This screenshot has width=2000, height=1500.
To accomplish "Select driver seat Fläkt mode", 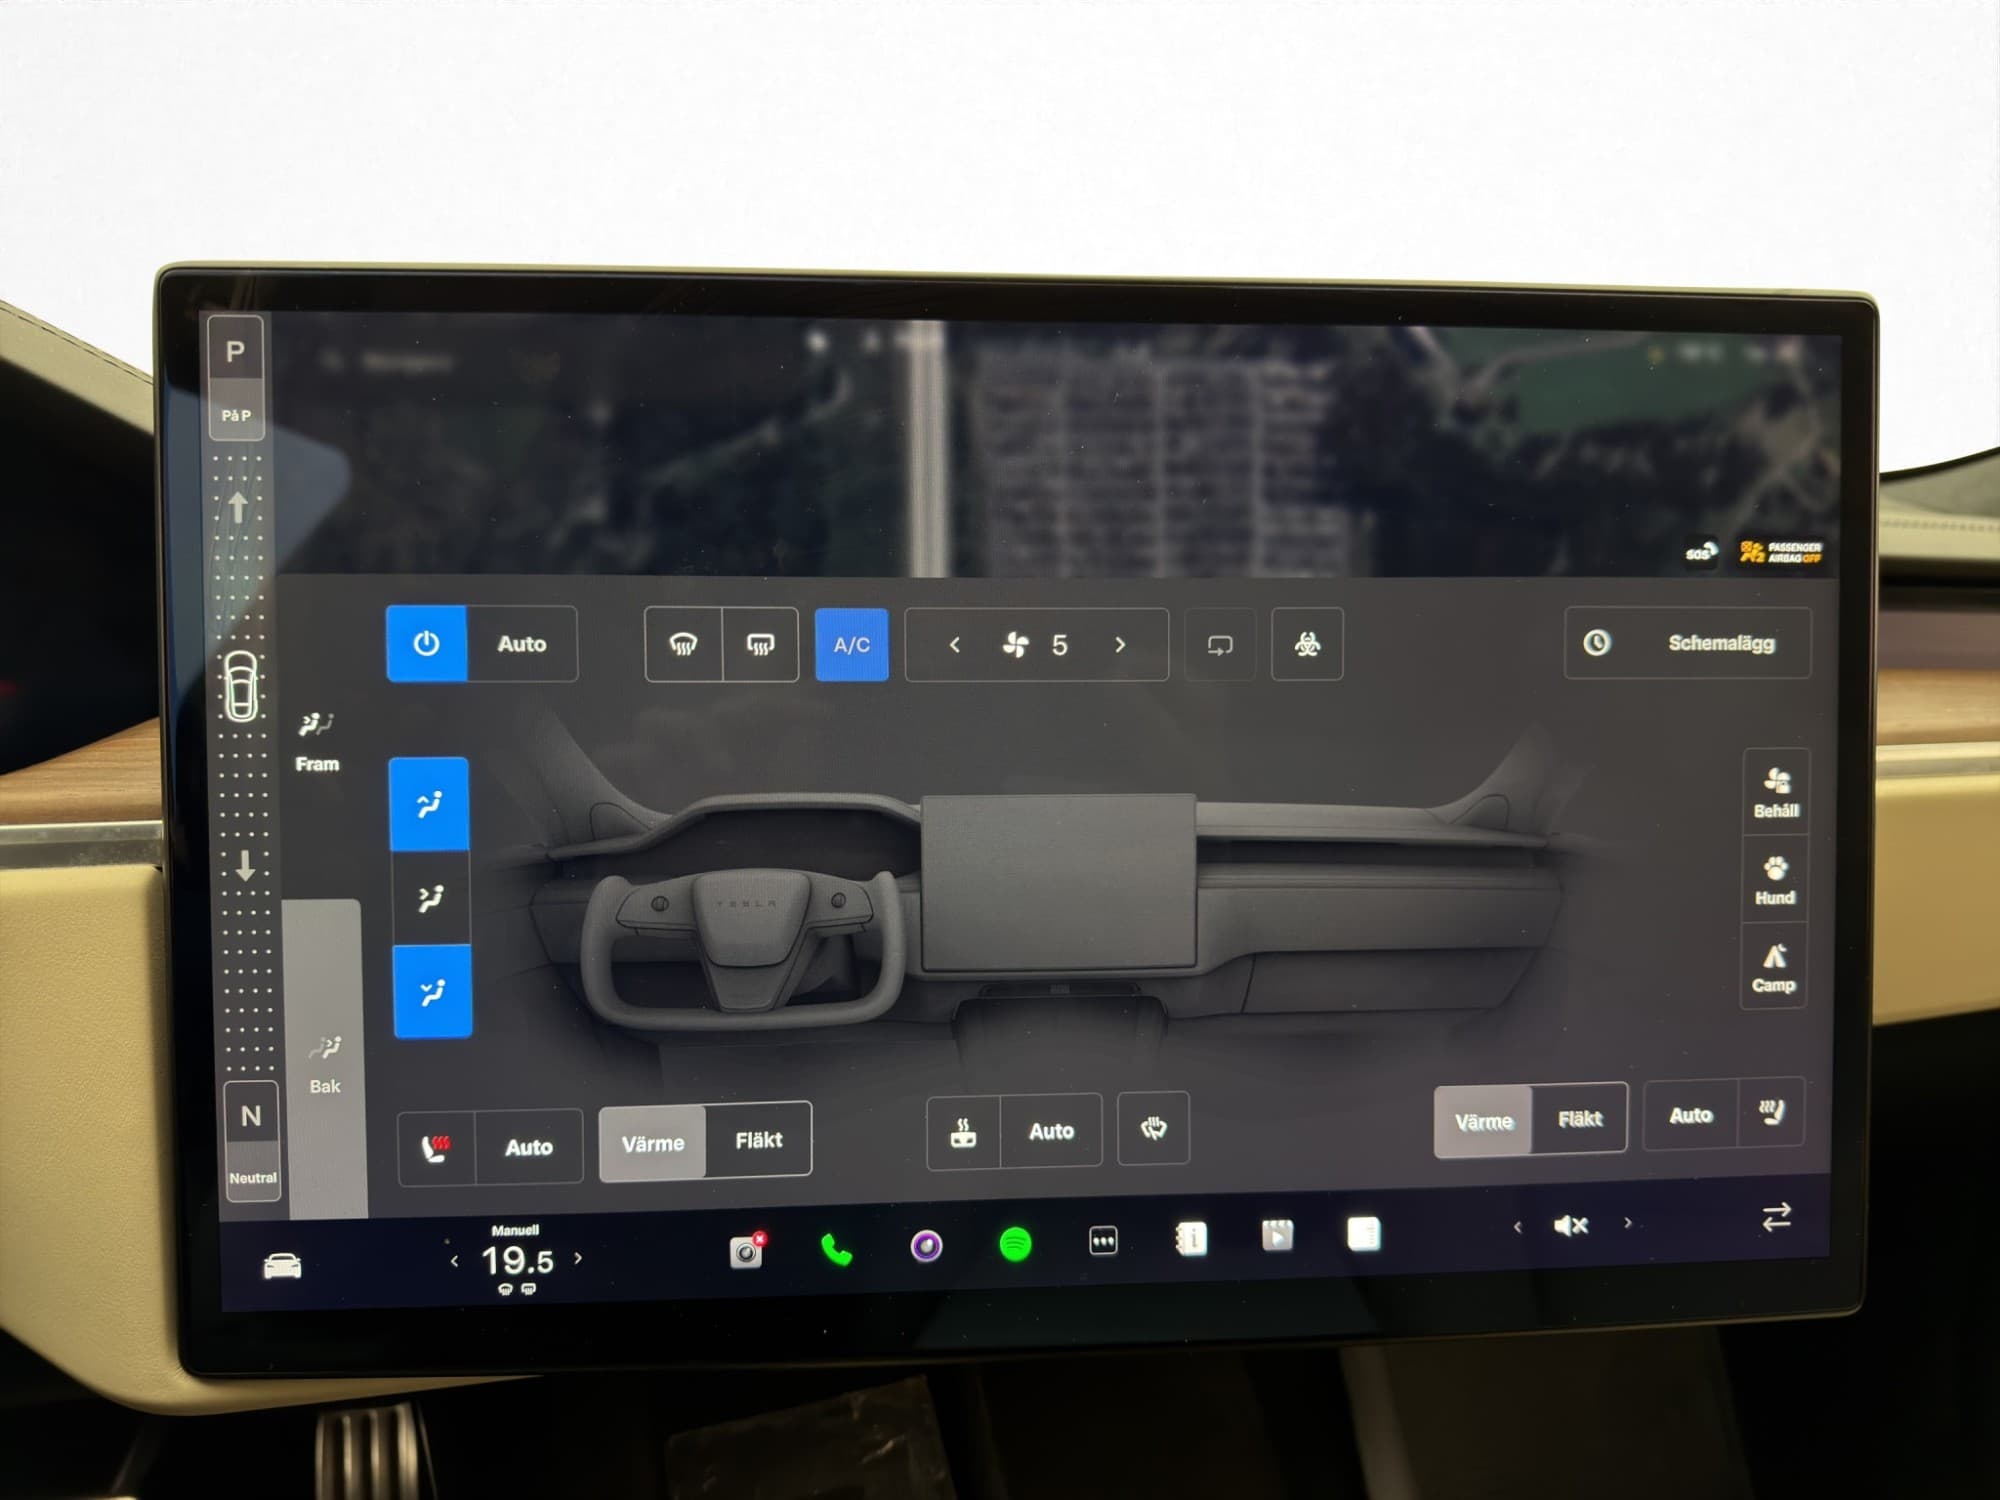I will click(758, 1140).
